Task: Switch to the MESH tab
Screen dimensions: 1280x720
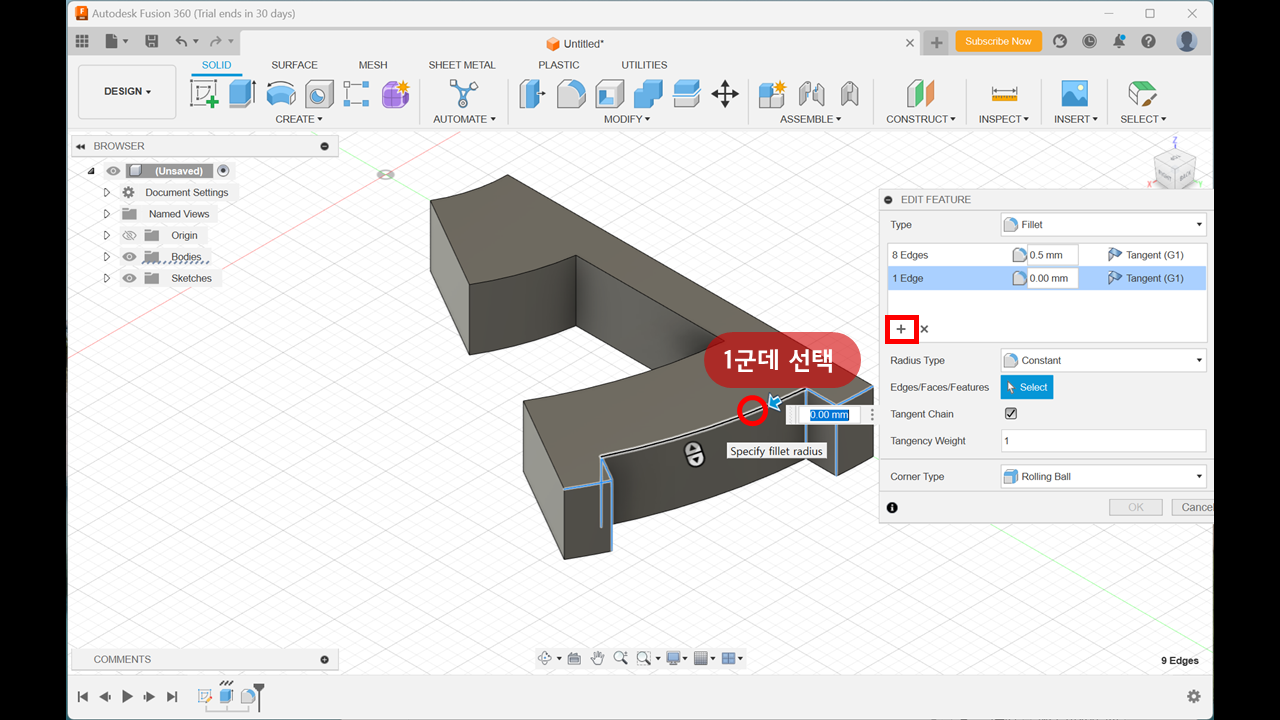Action: pos(373,65)
